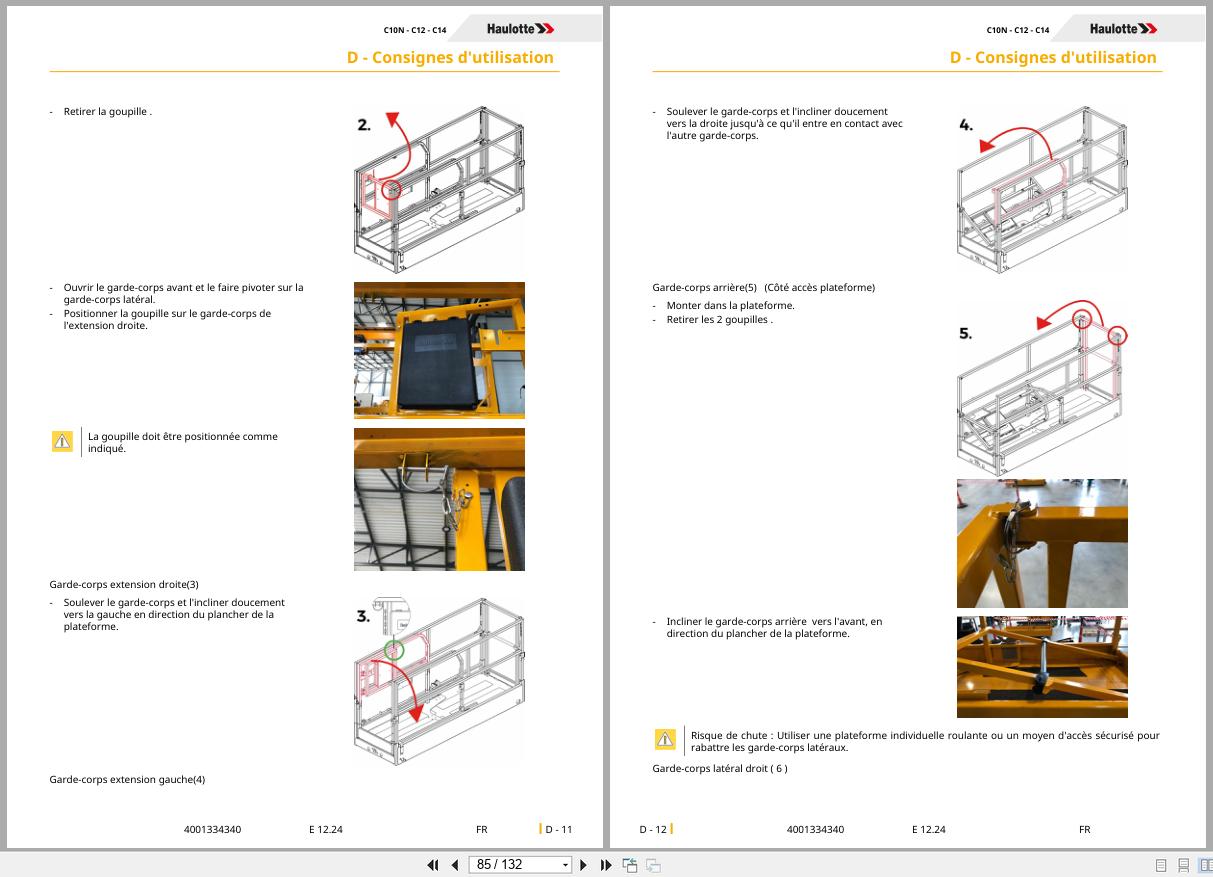The image size is (1213, 877).
Task: Click the page number field 85 / 132
Action: click(x=513, y=865)
